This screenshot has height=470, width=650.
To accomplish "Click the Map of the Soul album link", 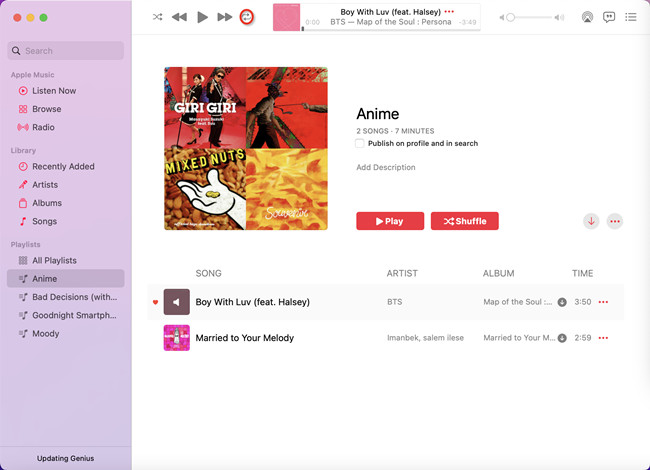I will click(x=518, y=302).
